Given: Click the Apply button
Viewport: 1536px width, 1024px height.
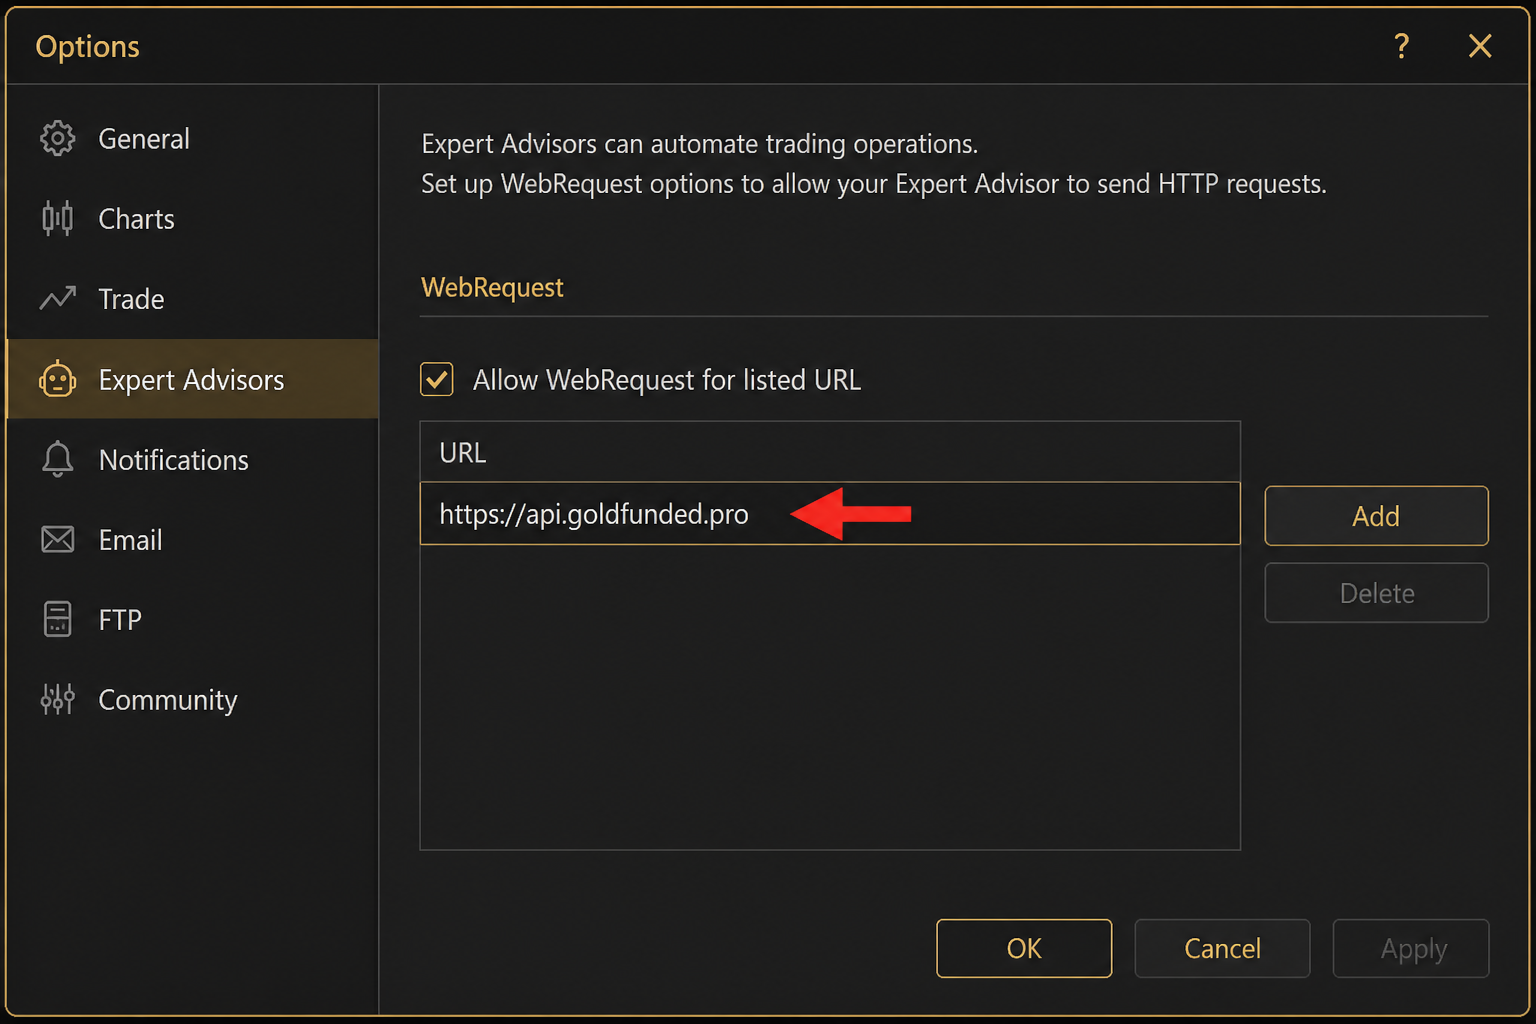Looking at the screenshot, I should pos(1411,948).
